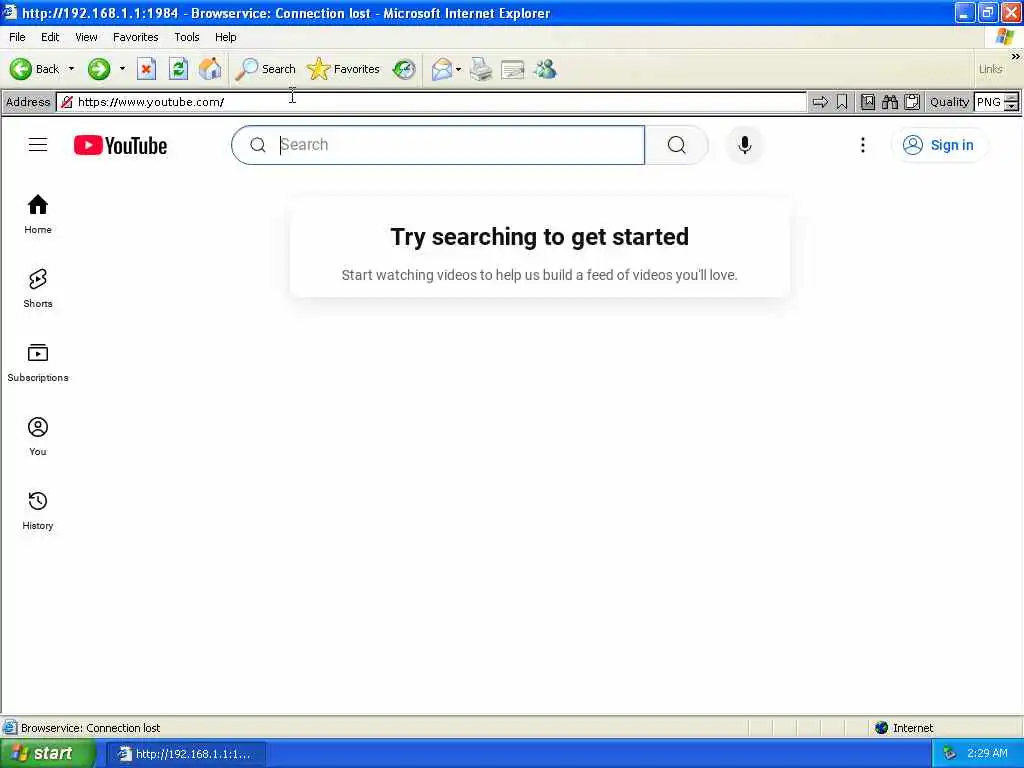The width and height of the screenshot is (1024, 768).
Task: Click the 'Try searching to get started' heading
Action: [539, 237]
